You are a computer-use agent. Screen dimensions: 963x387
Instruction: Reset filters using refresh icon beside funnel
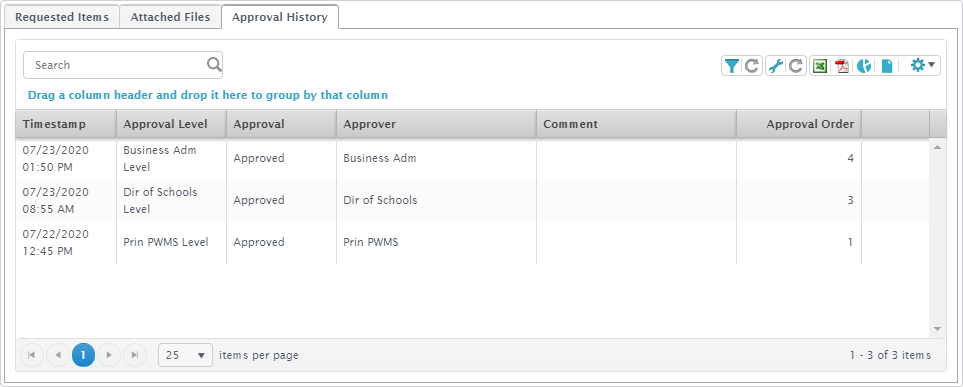[752, 66]
